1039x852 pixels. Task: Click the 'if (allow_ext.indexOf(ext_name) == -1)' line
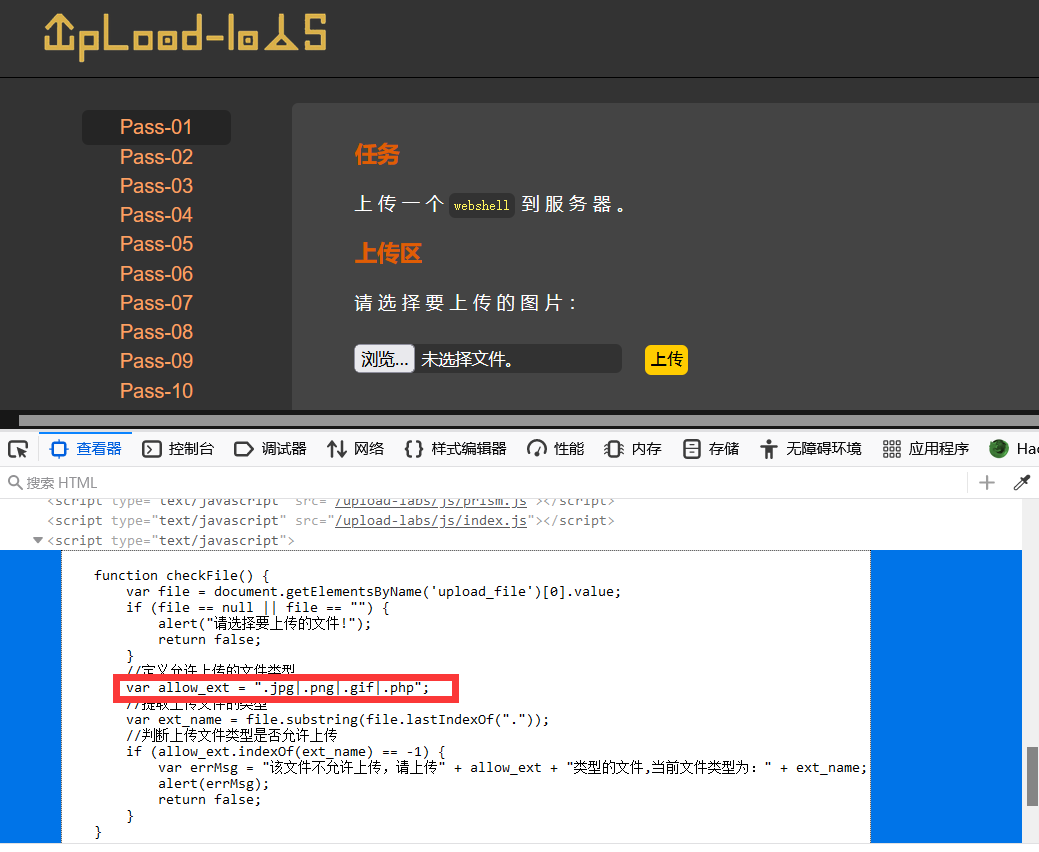286,752
